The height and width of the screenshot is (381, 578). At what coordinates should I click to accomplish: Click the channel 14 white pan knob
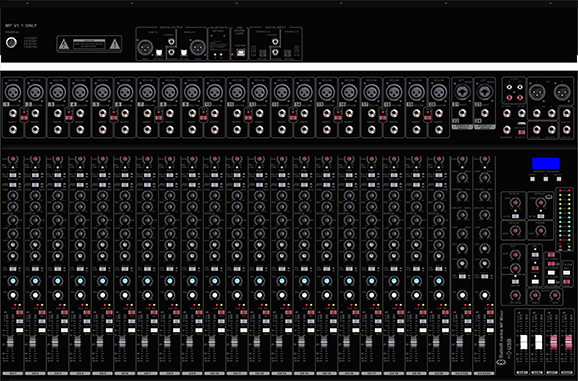[x=304, y=295]
